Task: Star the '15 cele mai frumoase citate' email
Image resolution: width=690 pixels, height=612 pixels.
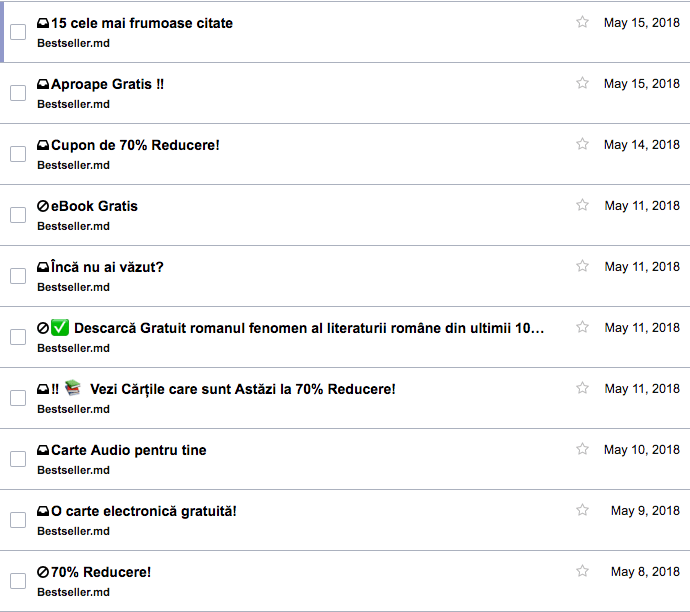Action: [x=582, y=22]
